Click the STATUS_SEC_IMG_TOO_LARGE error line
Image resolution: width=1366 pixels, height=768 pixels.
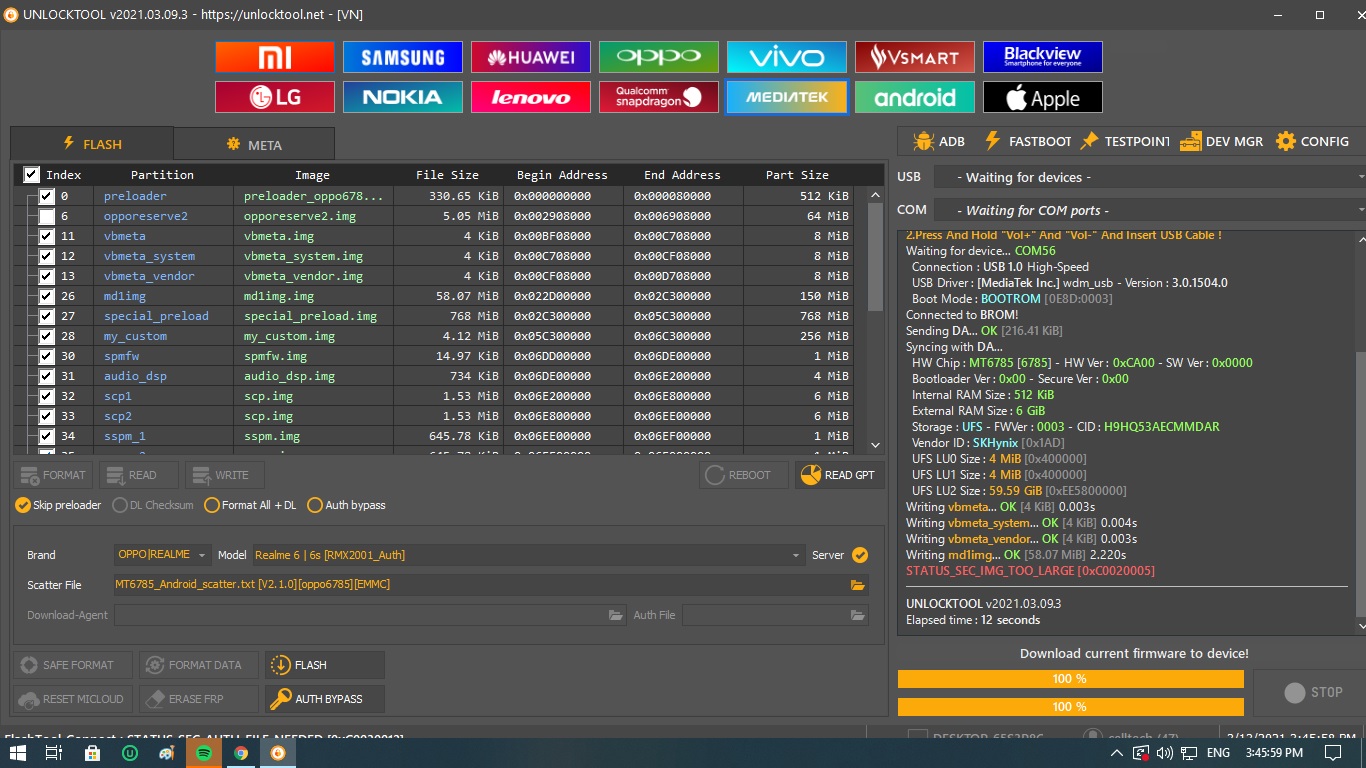tap(1030, 571)
